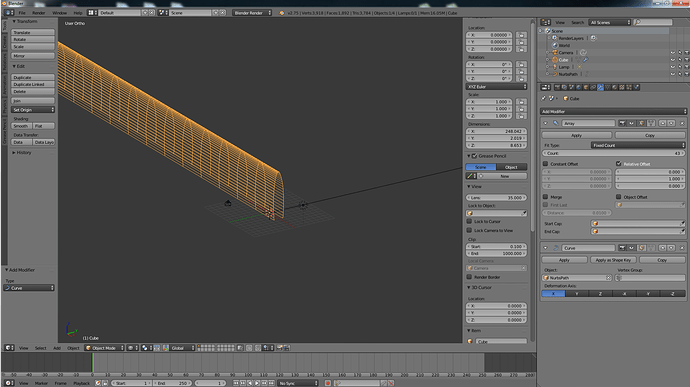Select the Y deformation axis button

pyautogui.click(x=577, y=294)
